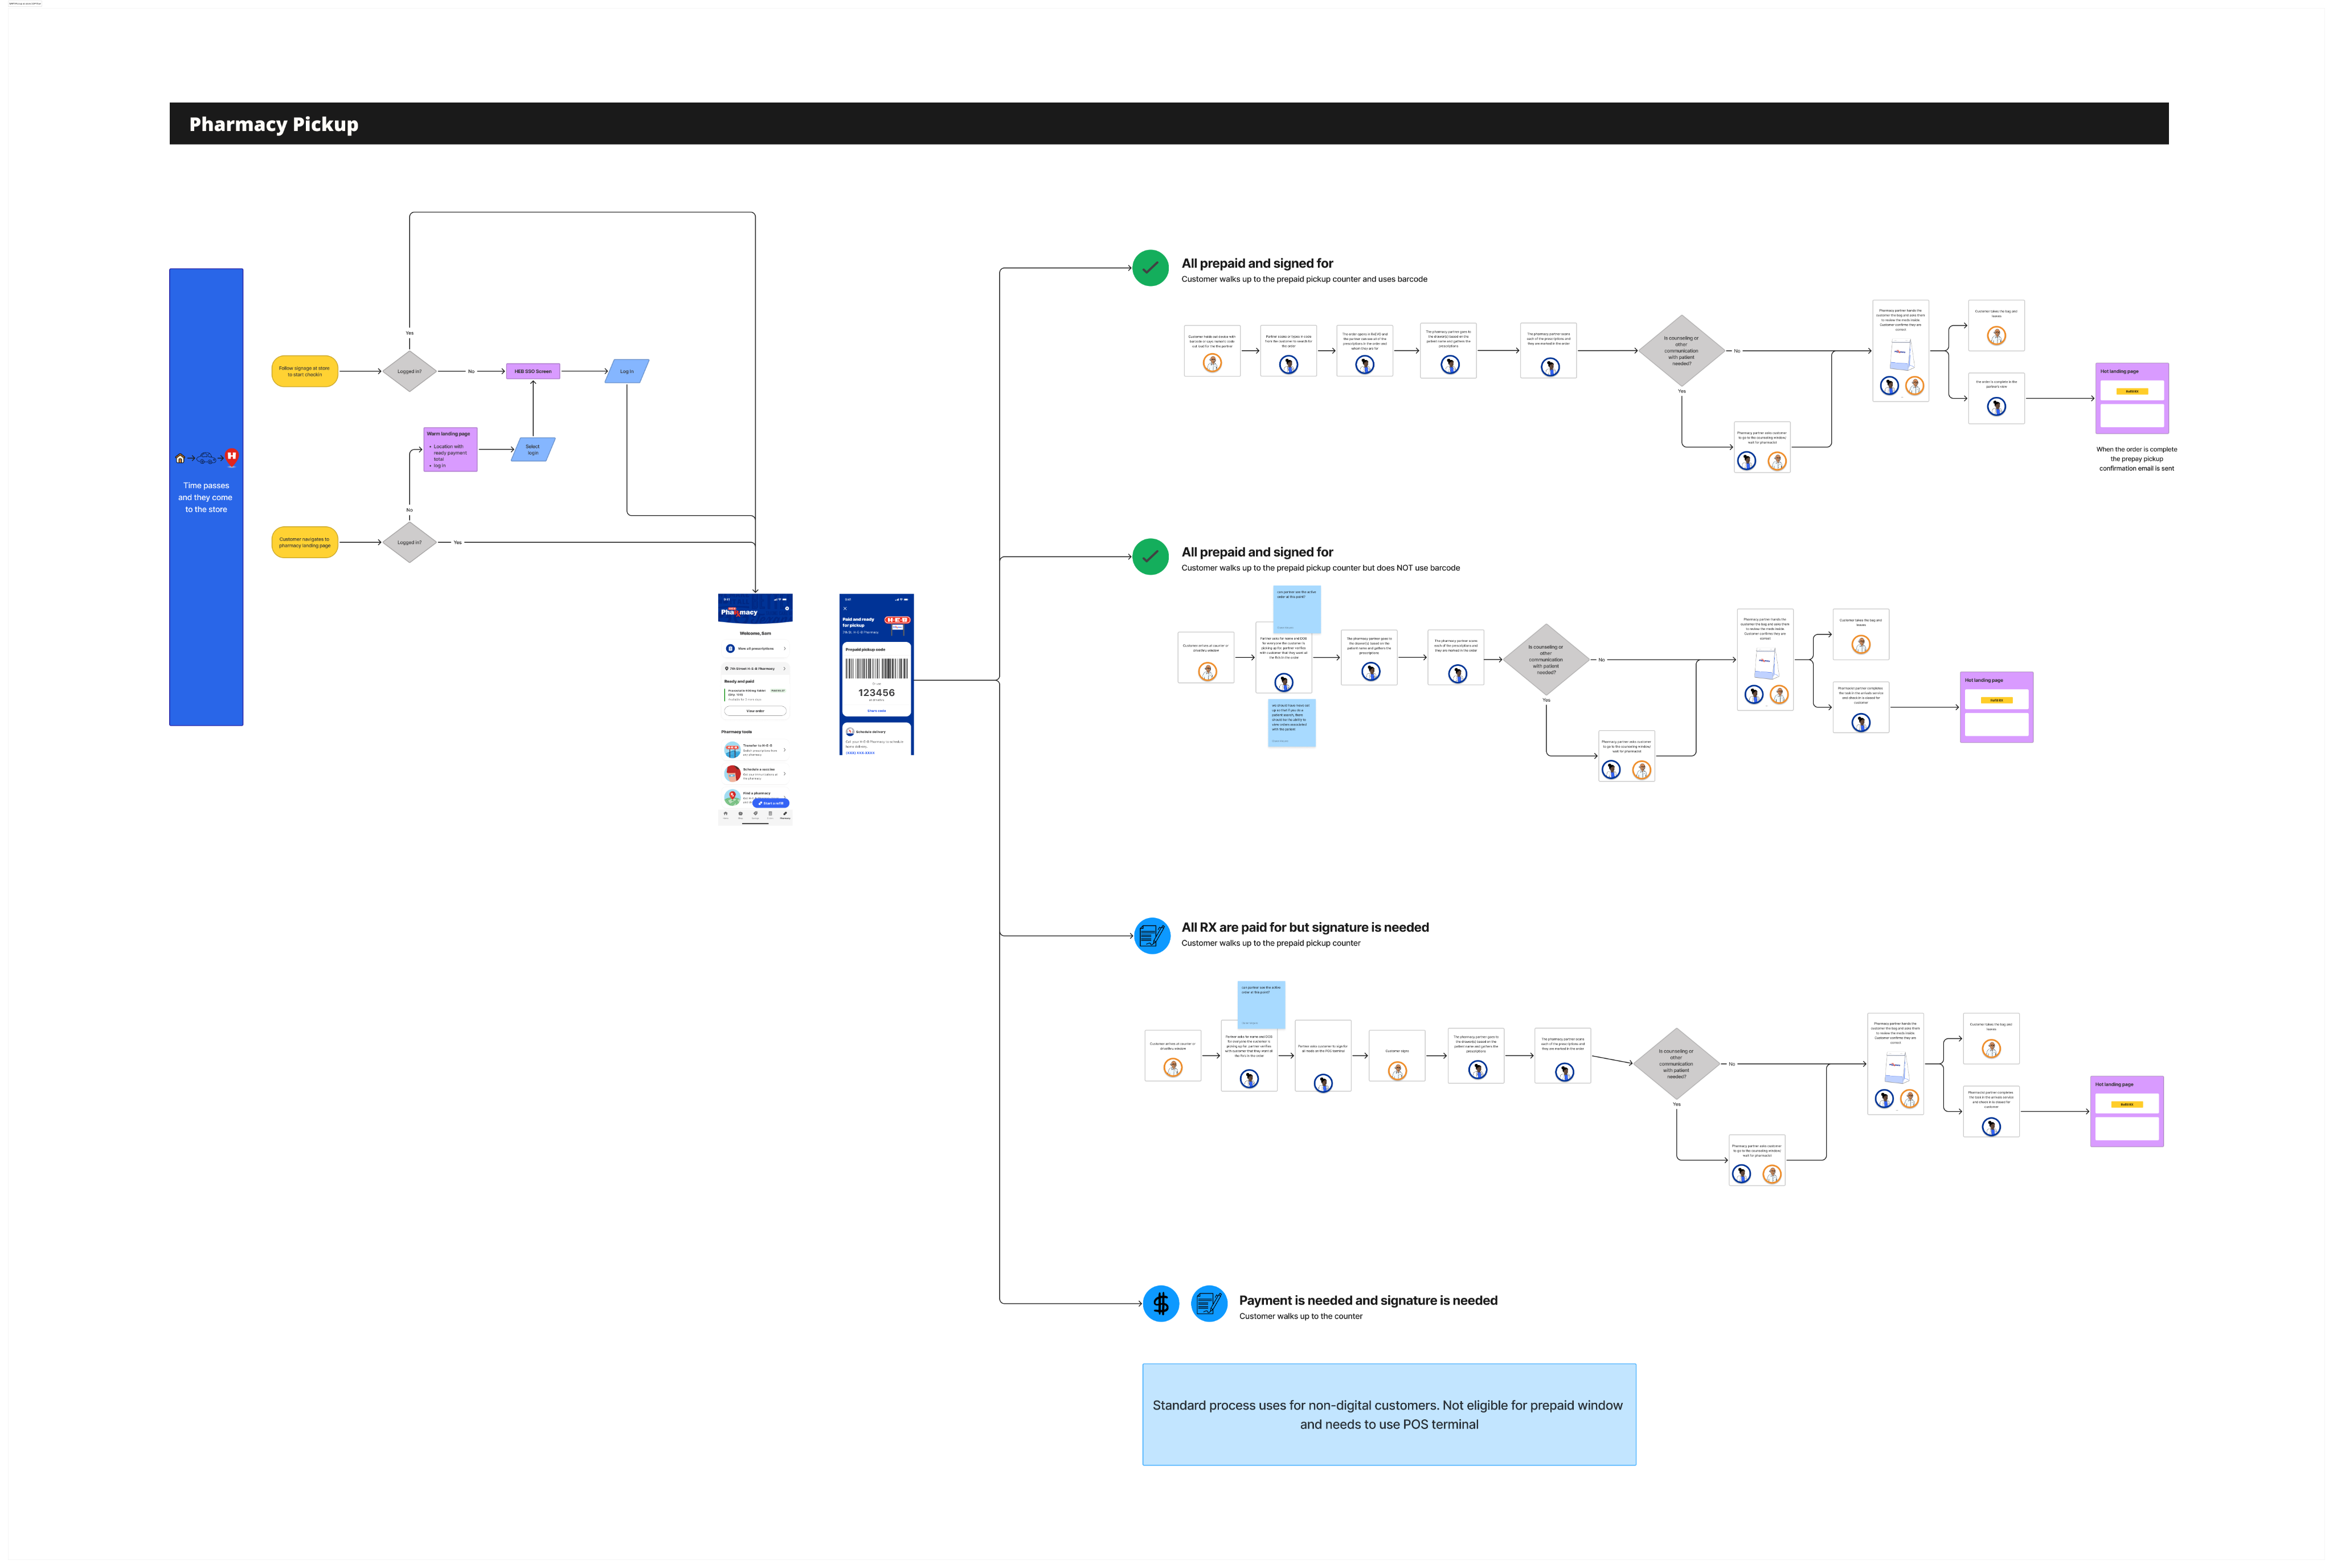Click the blue dollar sign payment icon

(1160, 1303)
